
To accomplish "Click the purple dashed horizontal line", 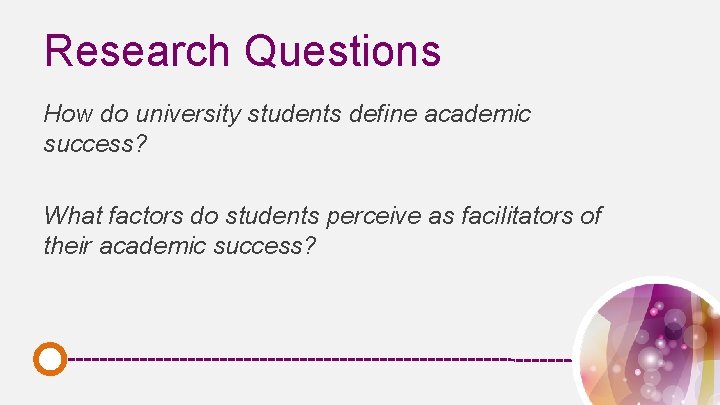I will (x=320, y=359).
